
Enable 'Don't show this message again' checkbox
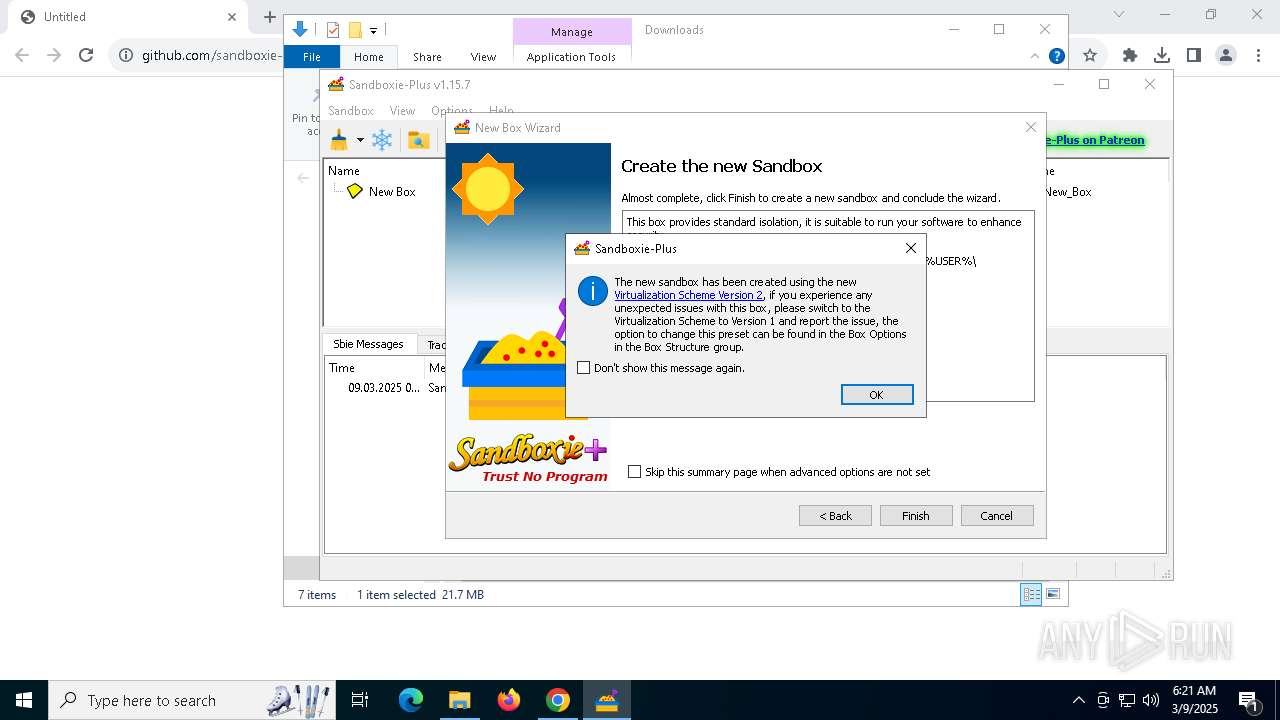[584, 368]
